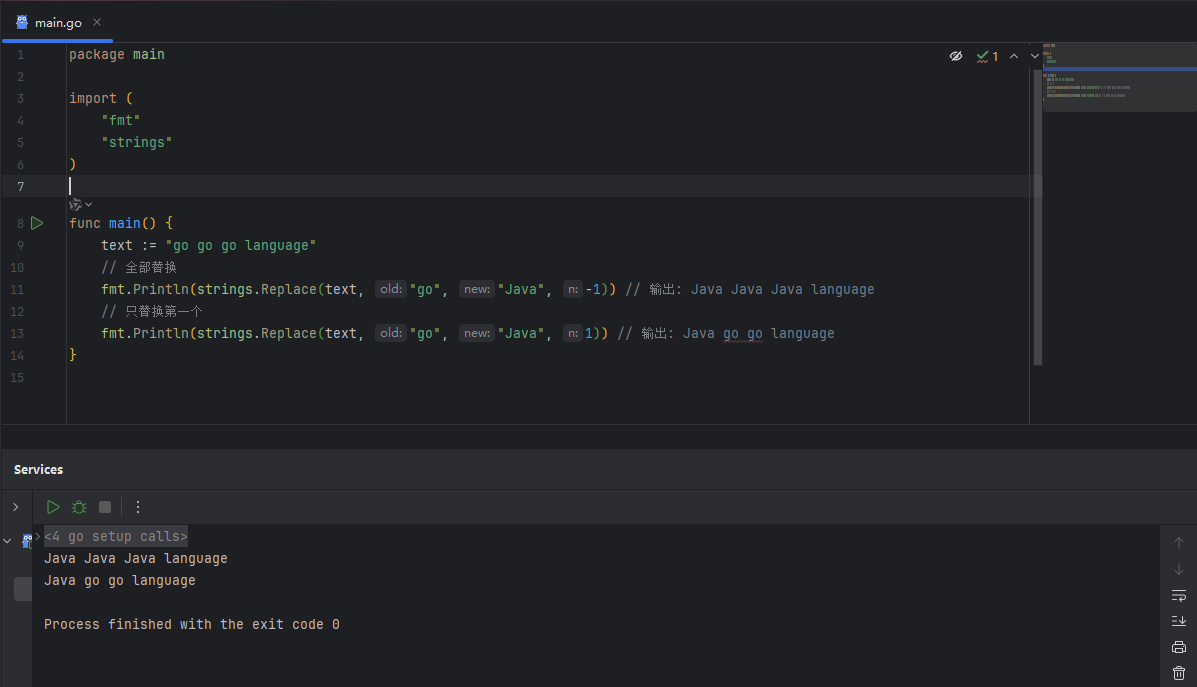Open the AI actions dropdown above func main

80,204
